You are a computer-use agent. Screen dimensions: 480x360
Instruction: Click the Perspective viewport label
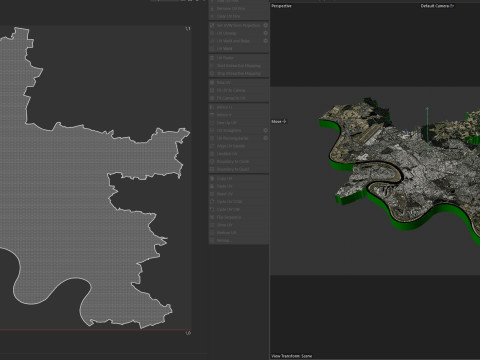[x=281, y=6]
